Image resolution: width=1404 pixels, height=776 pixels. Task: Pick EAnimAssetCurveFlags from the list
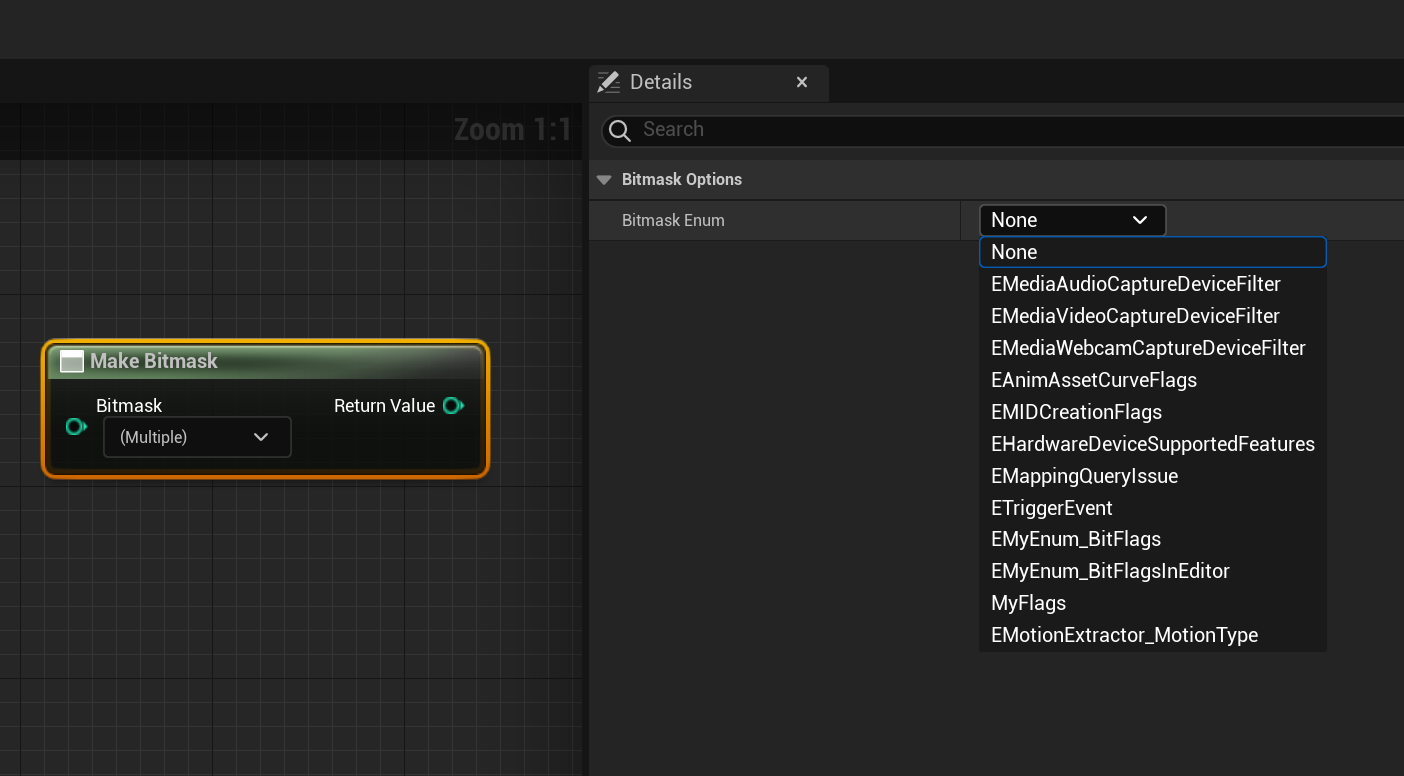tap(1093, 380)
